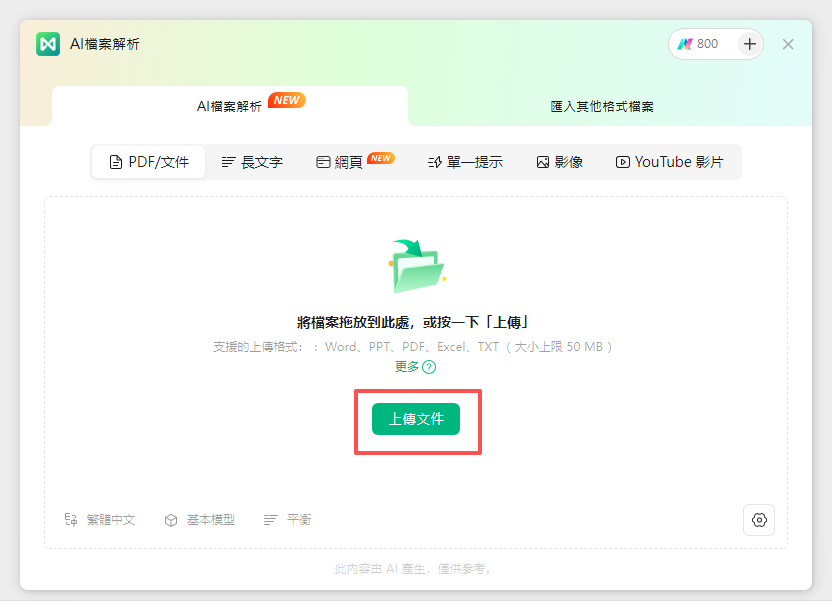Select the 影像 source type

[x=559, y=162]
